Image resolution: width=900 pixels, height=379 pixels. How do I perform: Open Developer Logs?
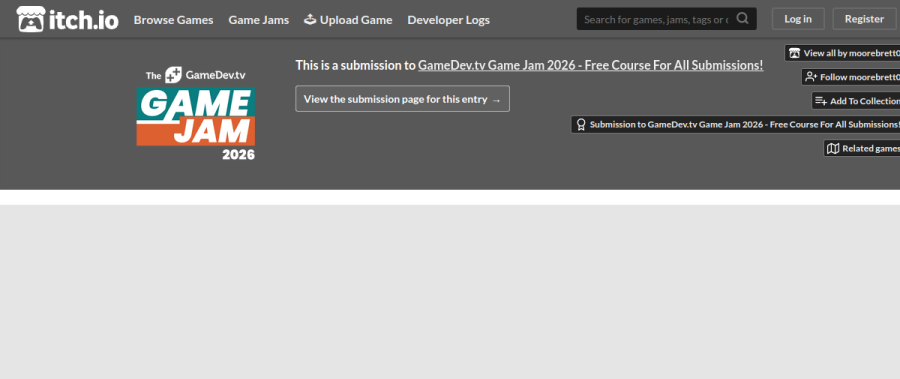pyautogui.click(x=448, y=20)
